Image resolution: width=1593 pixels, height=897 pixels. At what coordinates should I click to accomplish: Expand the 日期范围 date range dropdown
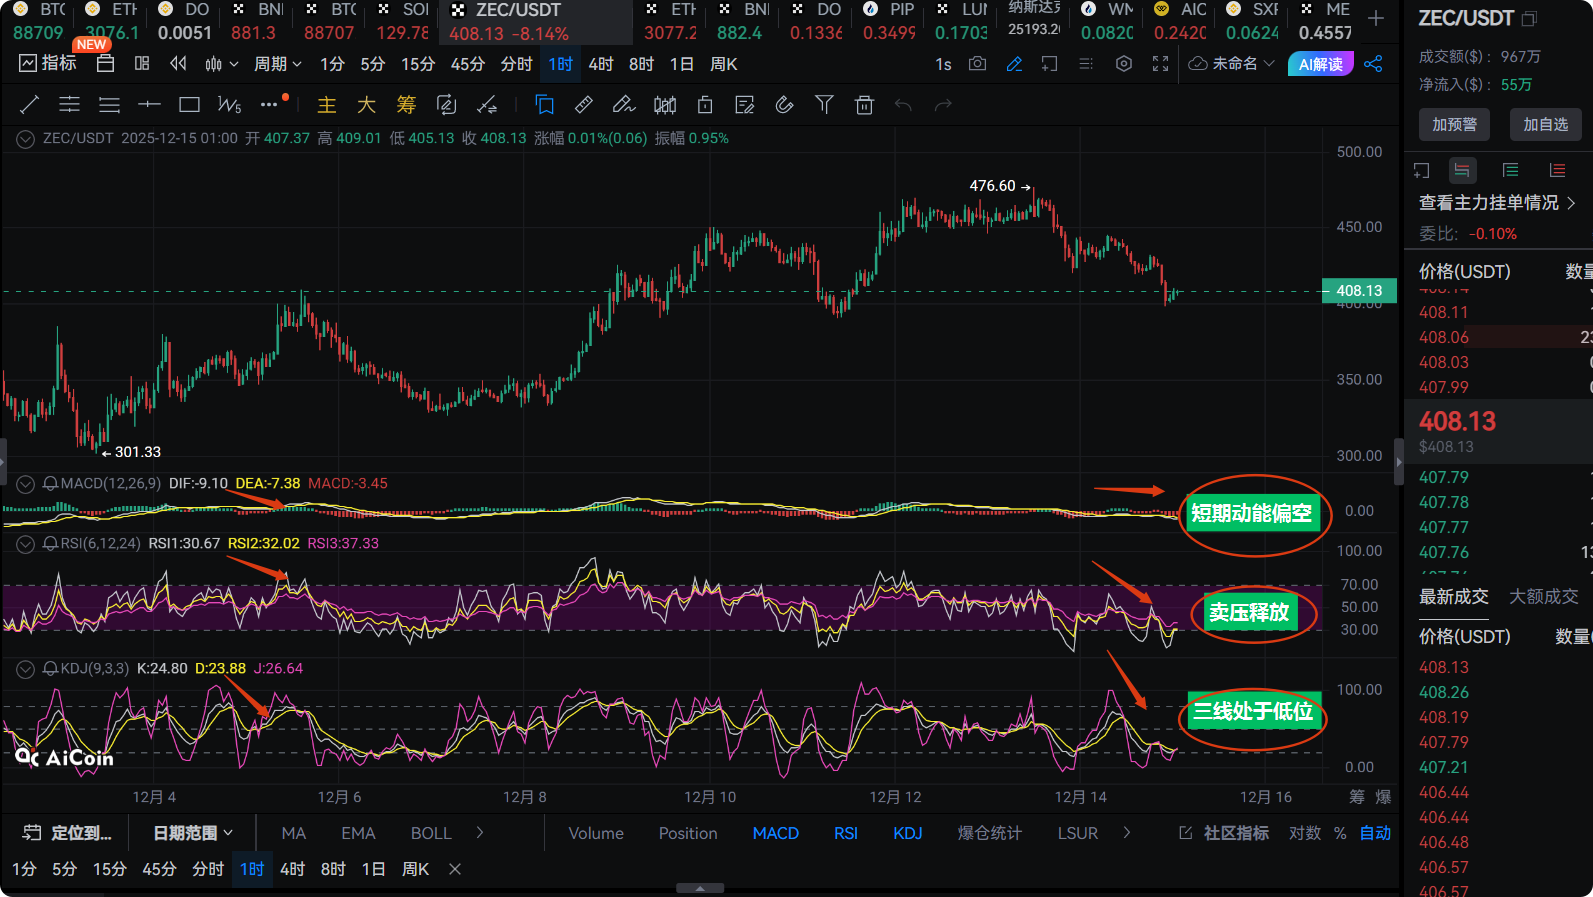pyautogui.click(x=193, y=833)
